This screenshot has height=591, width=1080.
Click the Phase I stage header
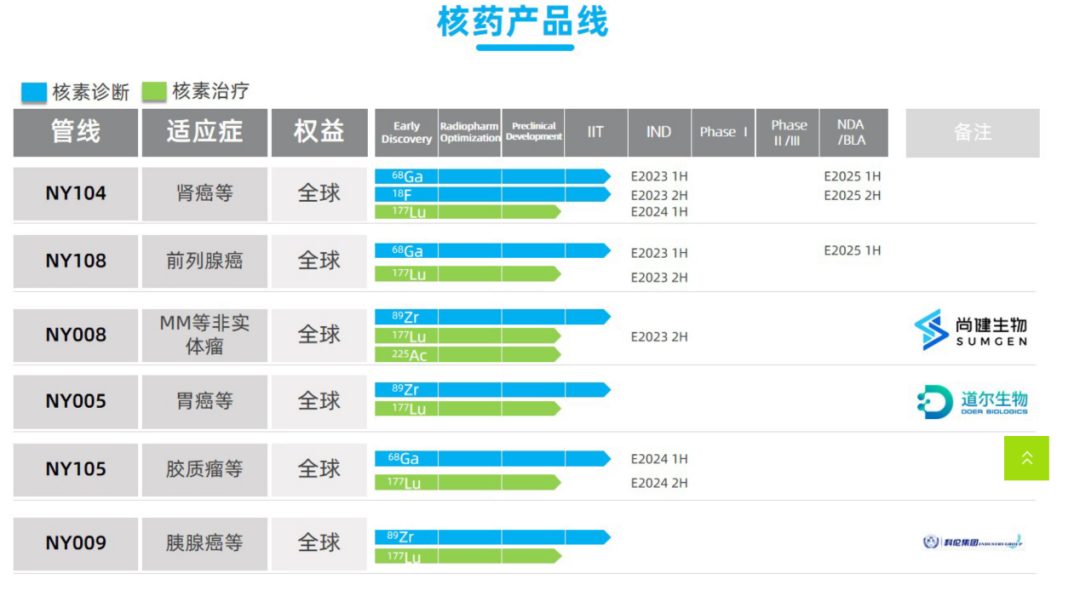[723, 132]
